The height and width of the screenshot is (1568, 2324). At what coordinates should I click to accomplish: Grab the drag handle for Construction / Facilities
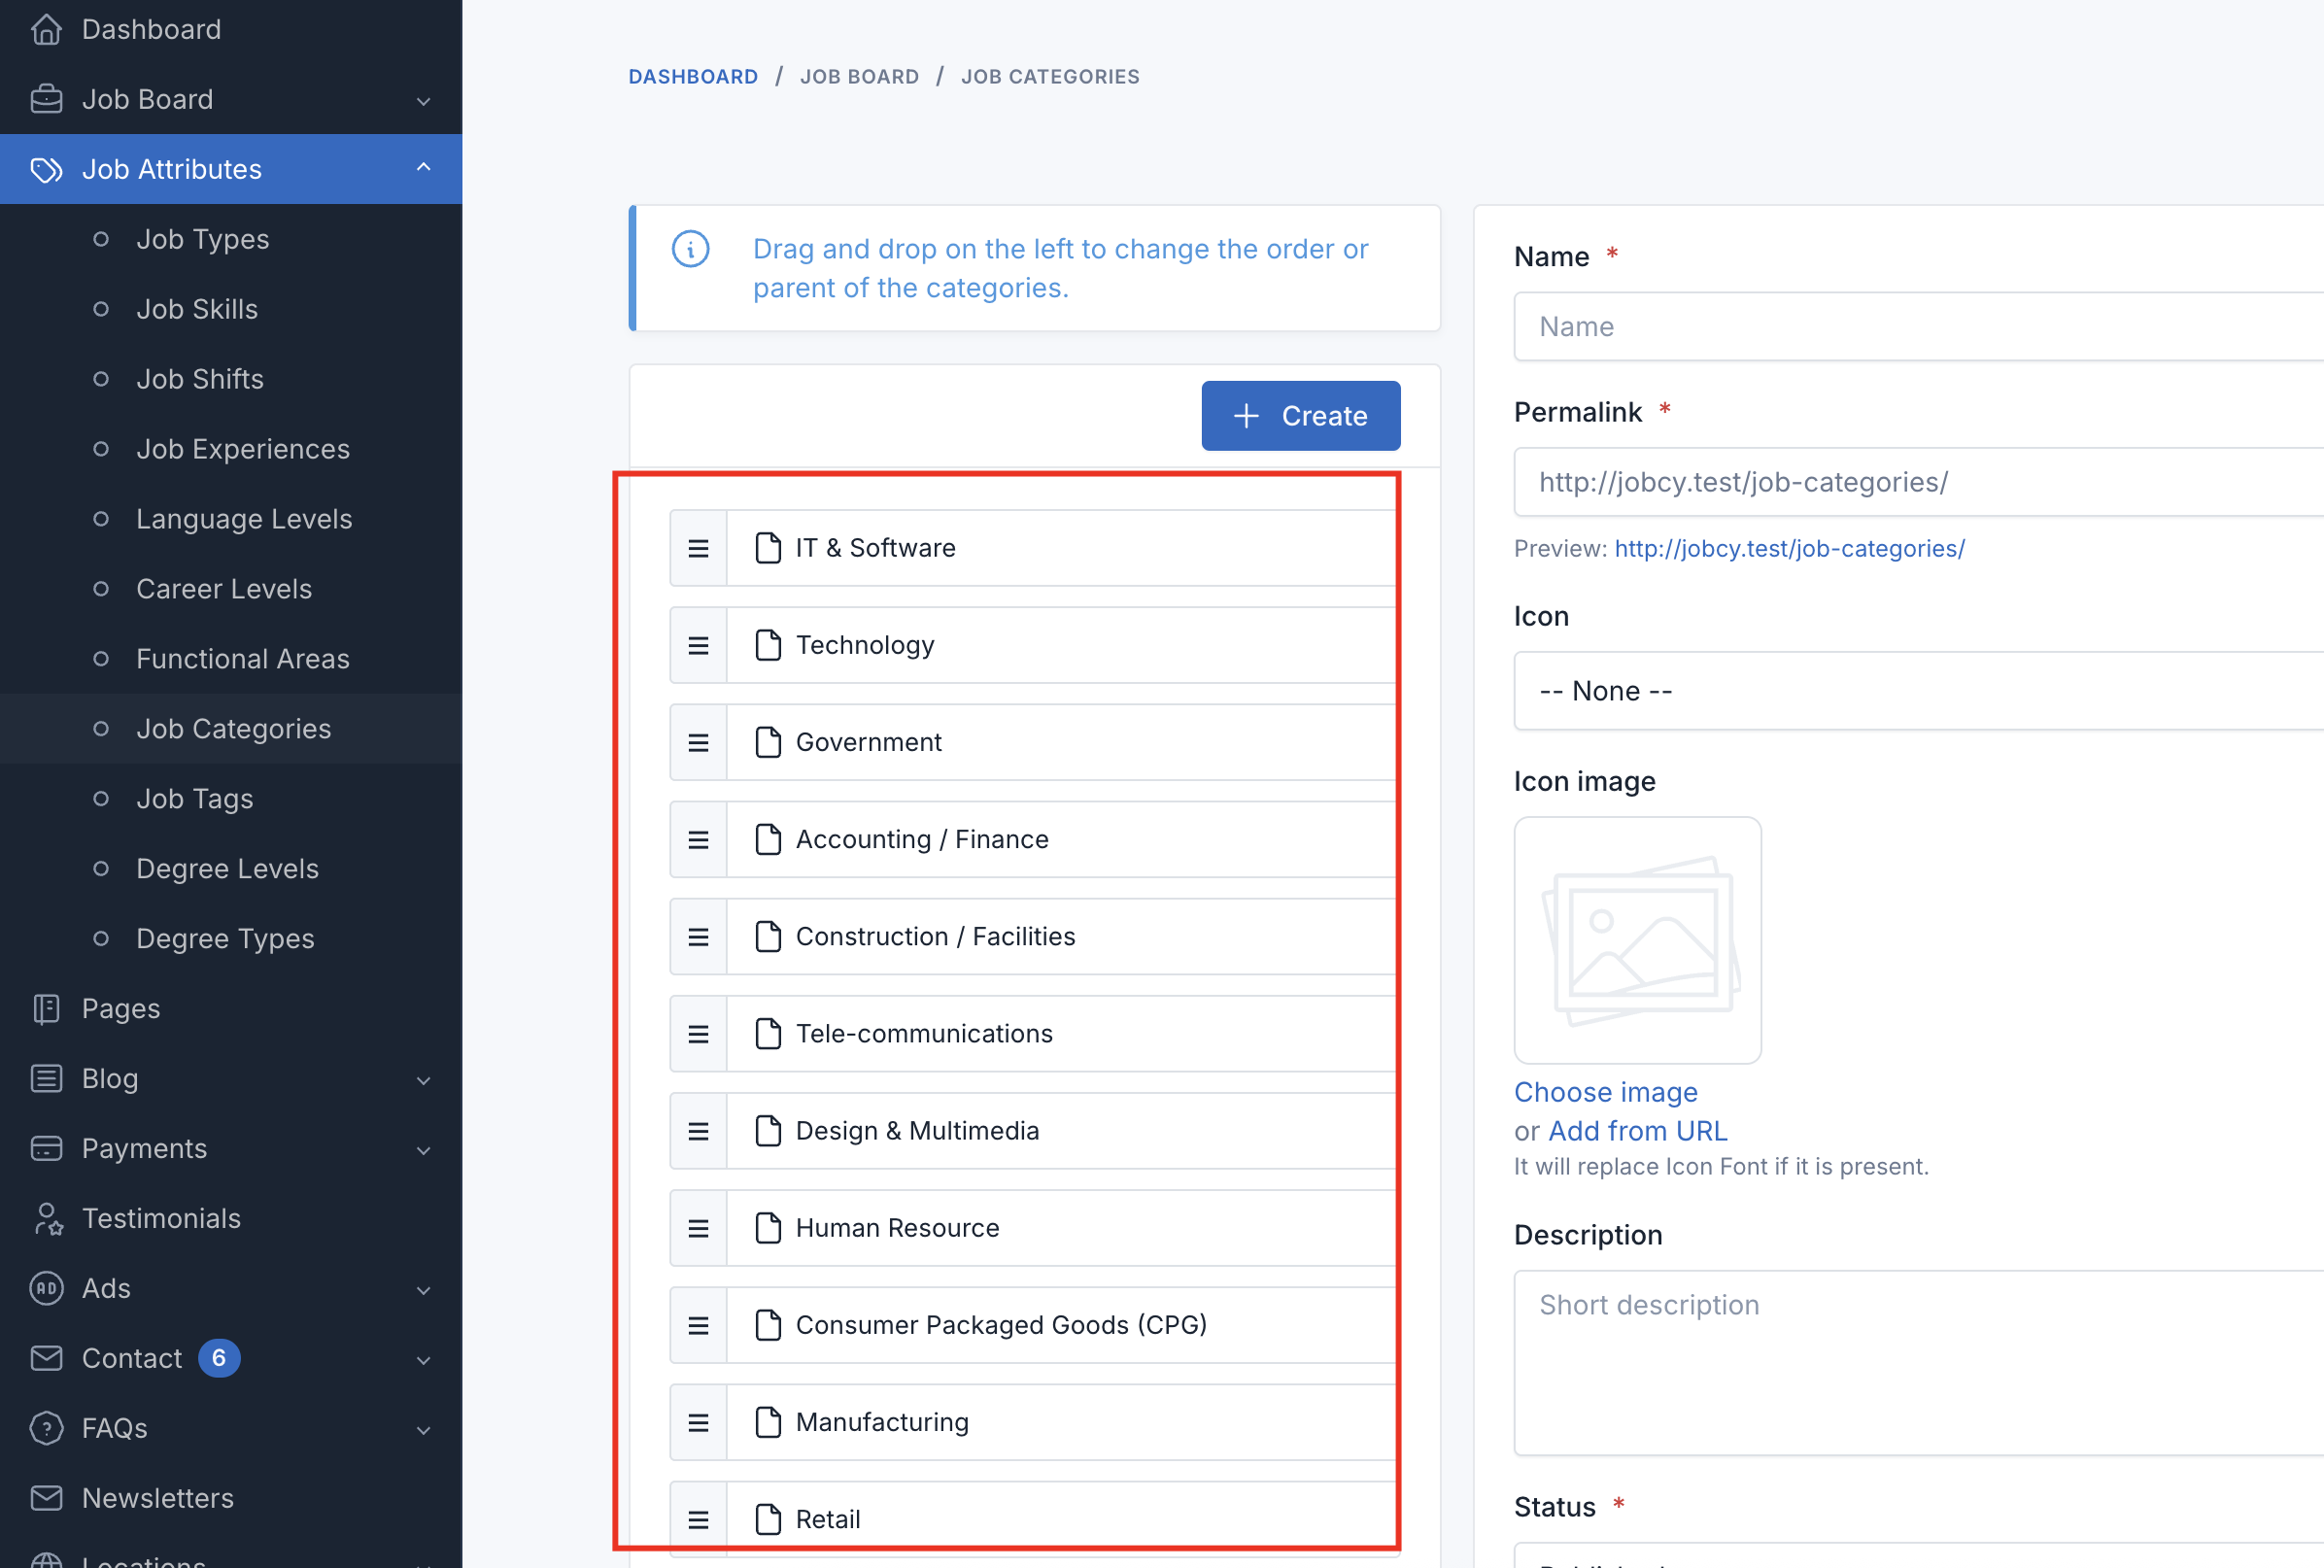(x=698, y=936)
